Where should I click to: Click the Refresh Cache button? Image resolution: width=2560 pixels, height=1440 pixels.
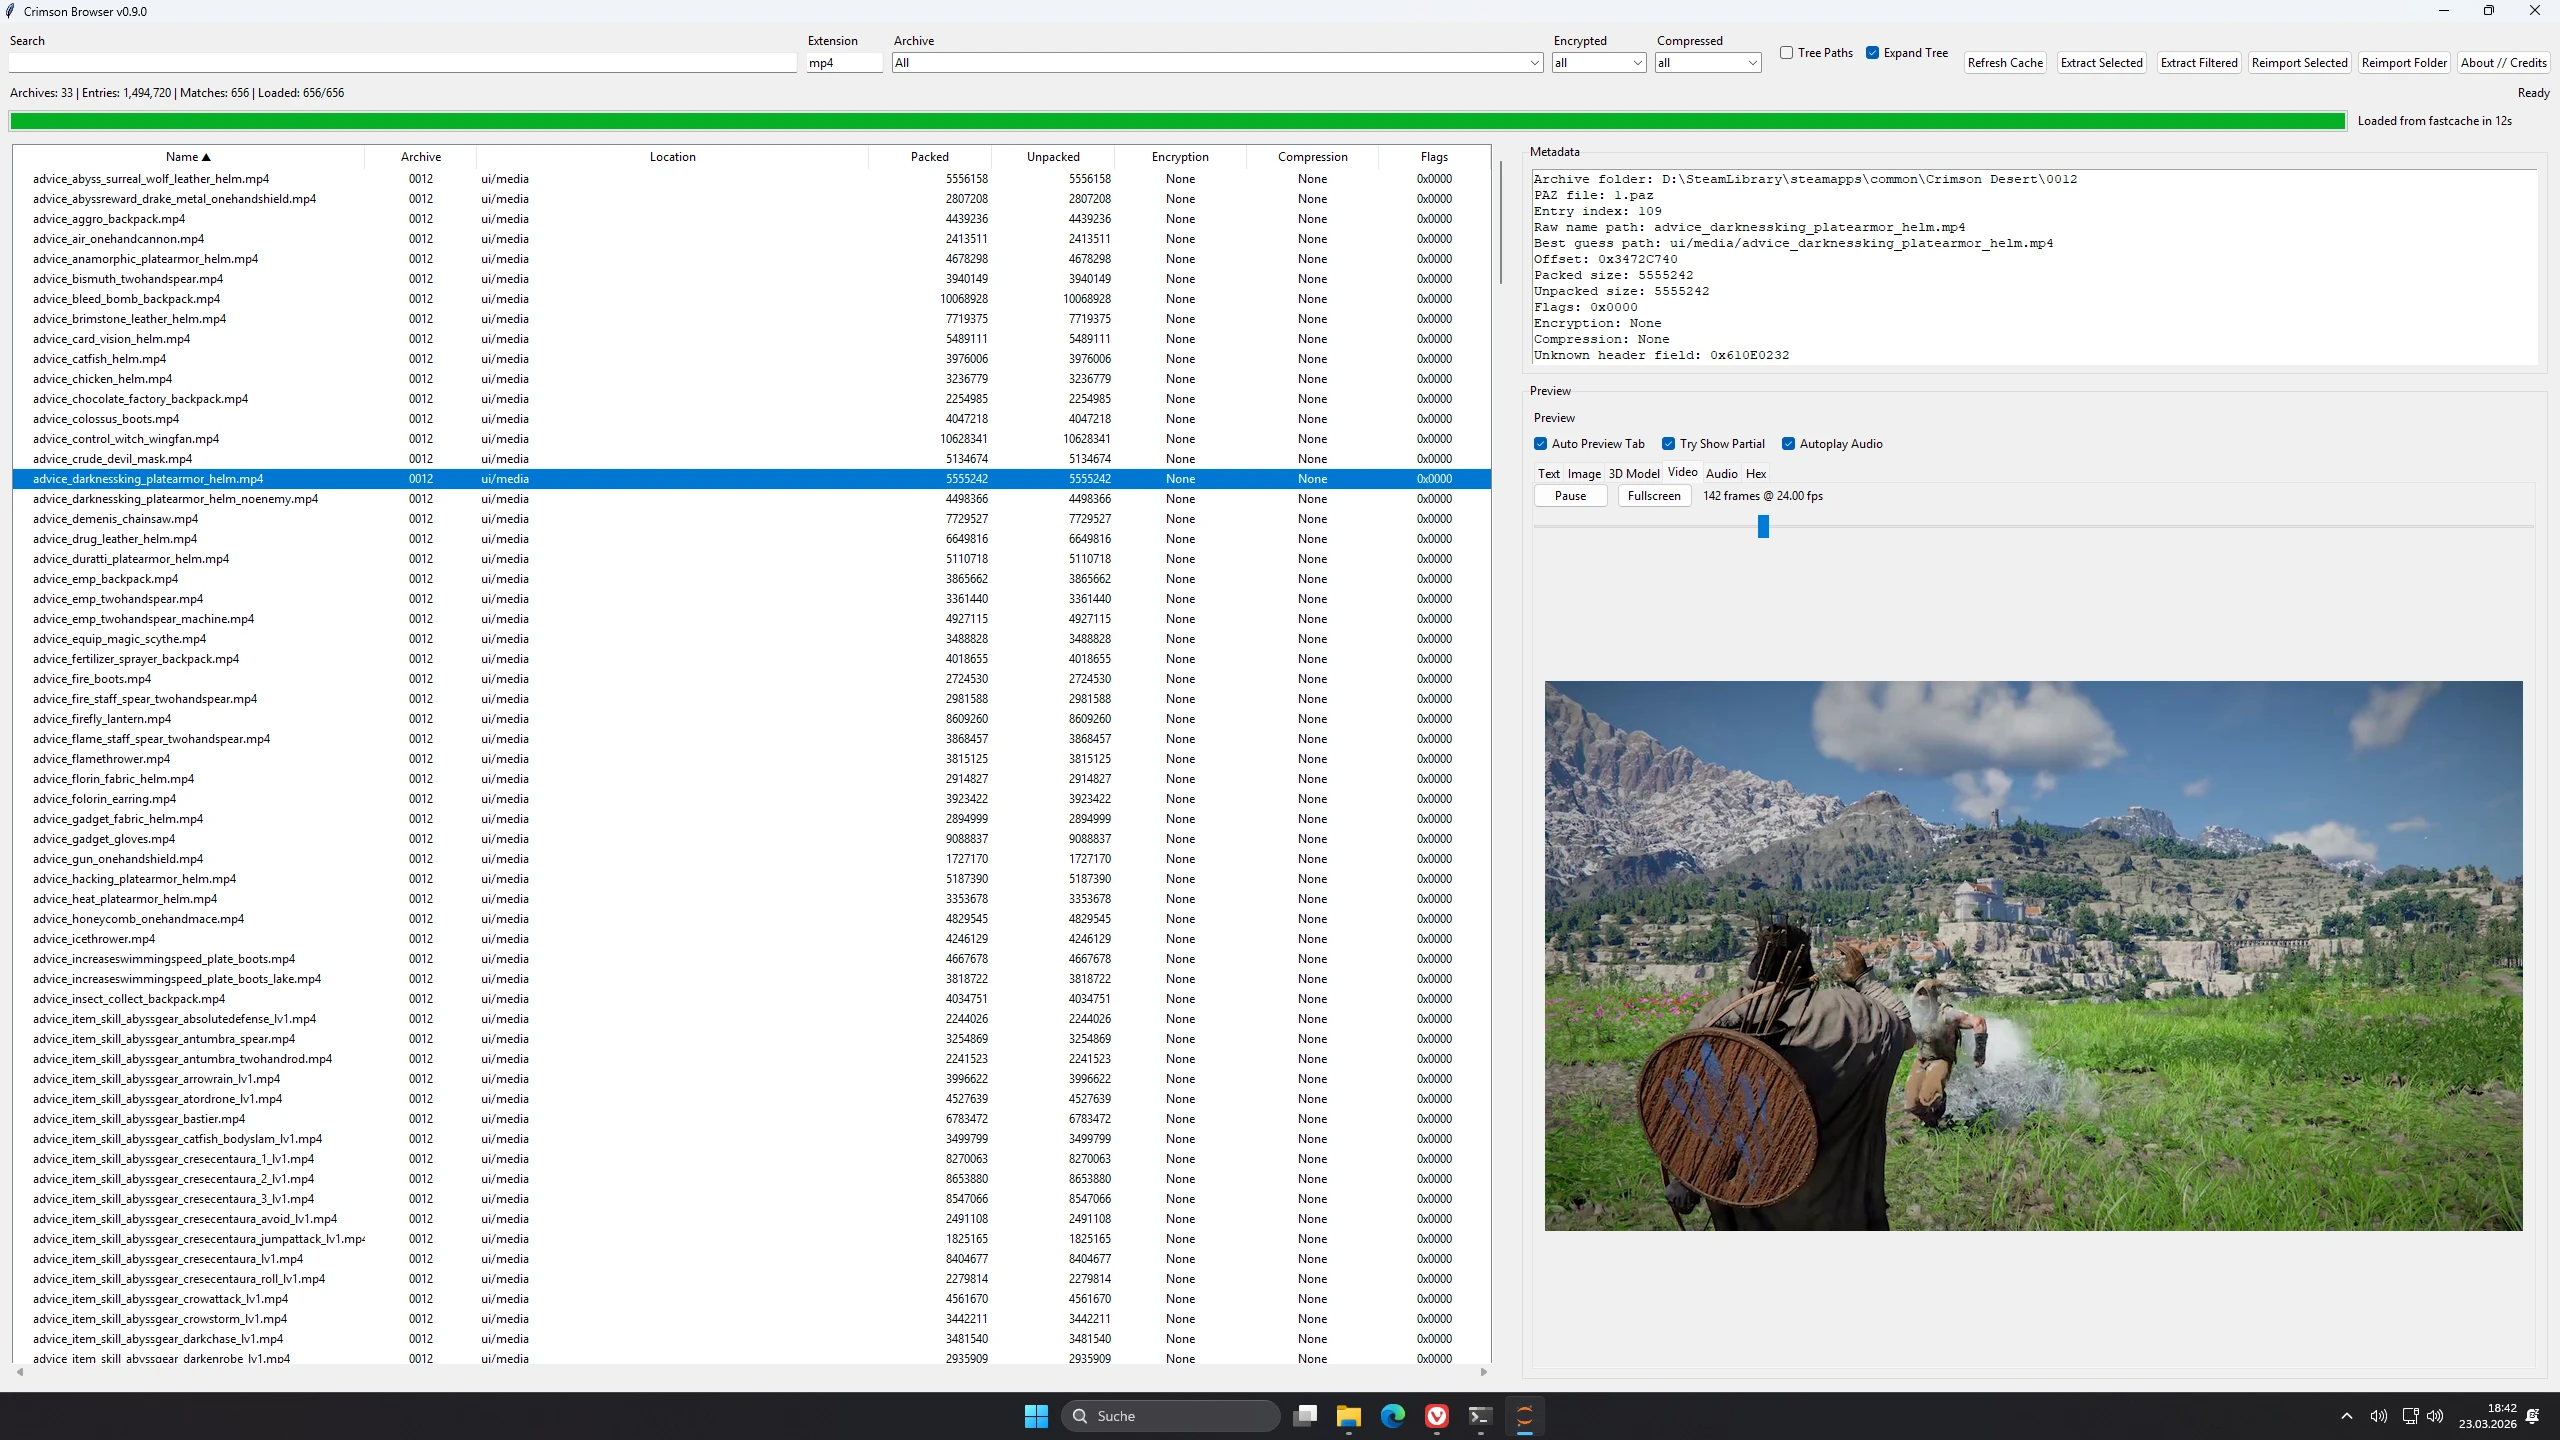(2005, 63)
